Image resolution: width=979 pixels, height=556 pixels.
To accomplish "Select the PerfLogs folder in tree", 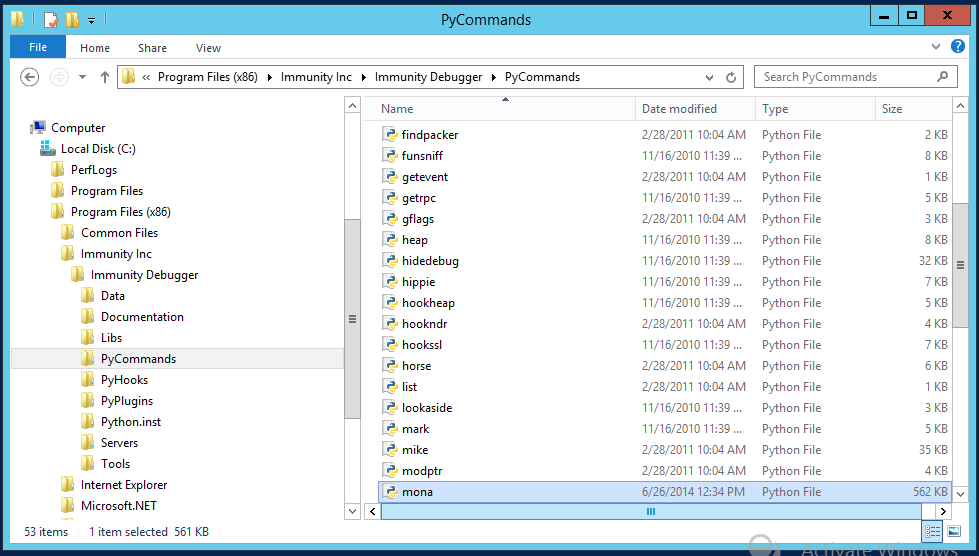I will point(94,170).
